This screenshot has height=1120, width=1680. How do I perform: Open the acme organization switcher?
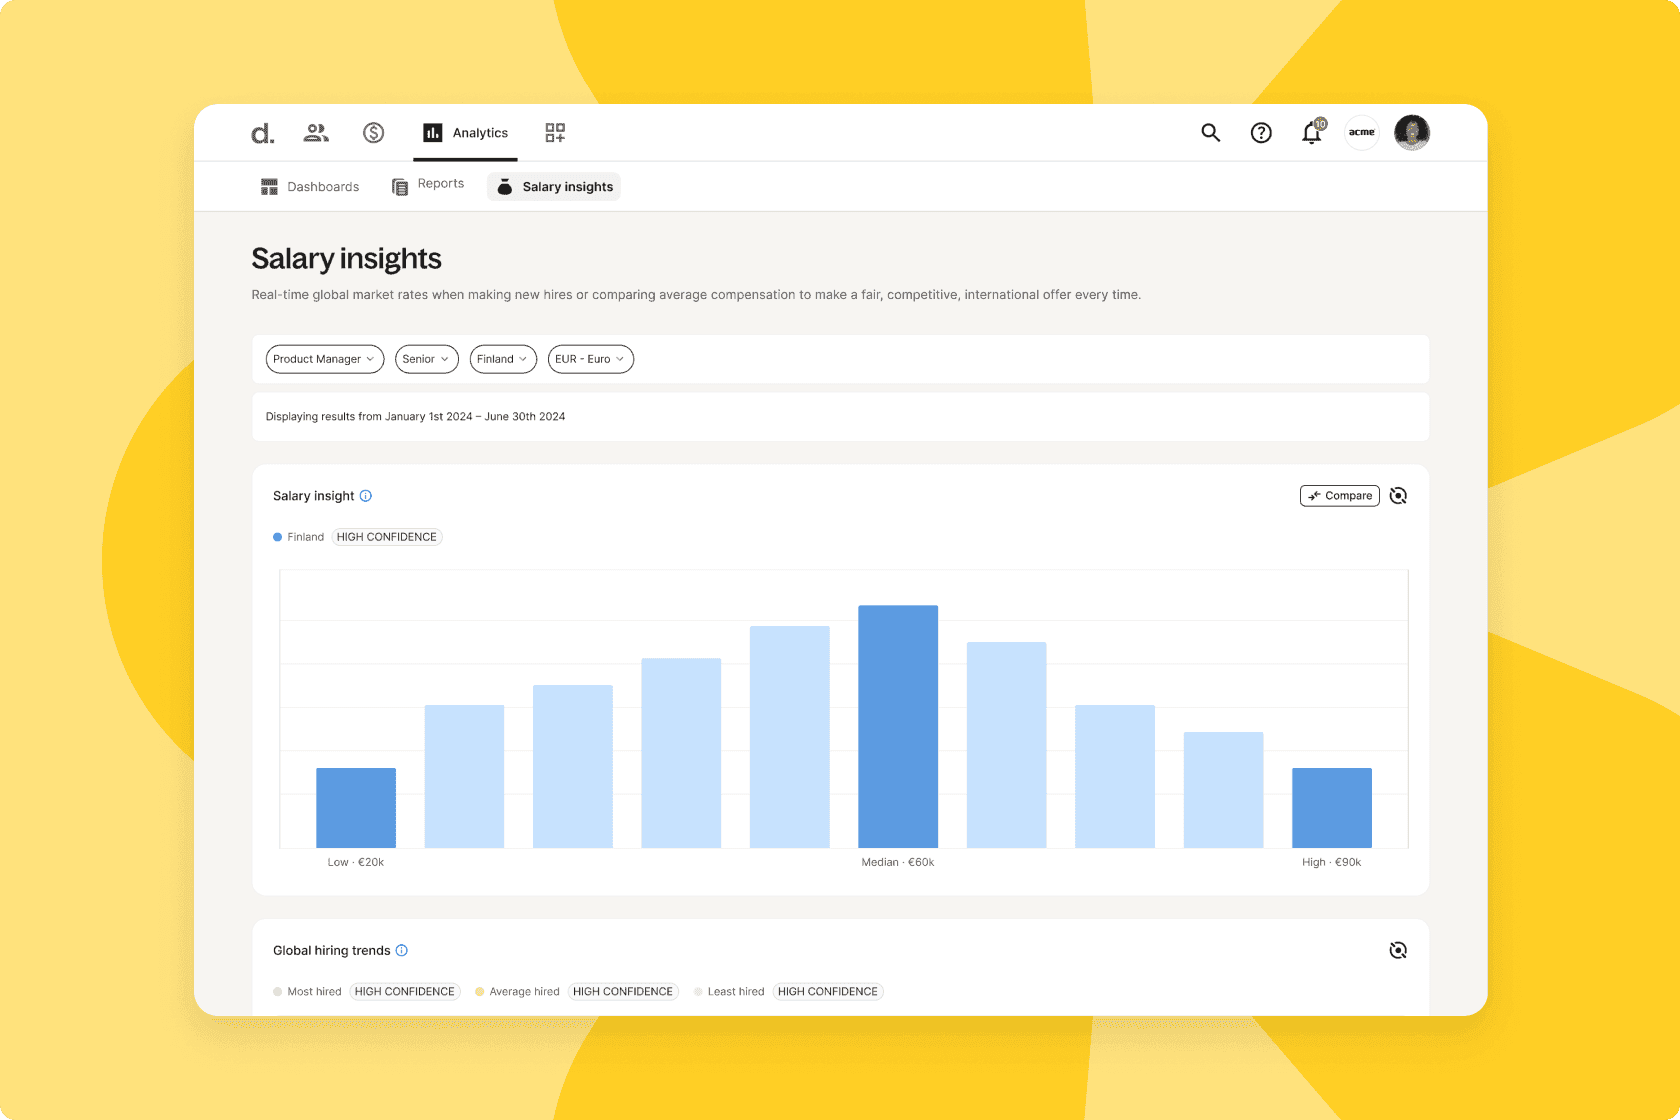(1362, 132)
